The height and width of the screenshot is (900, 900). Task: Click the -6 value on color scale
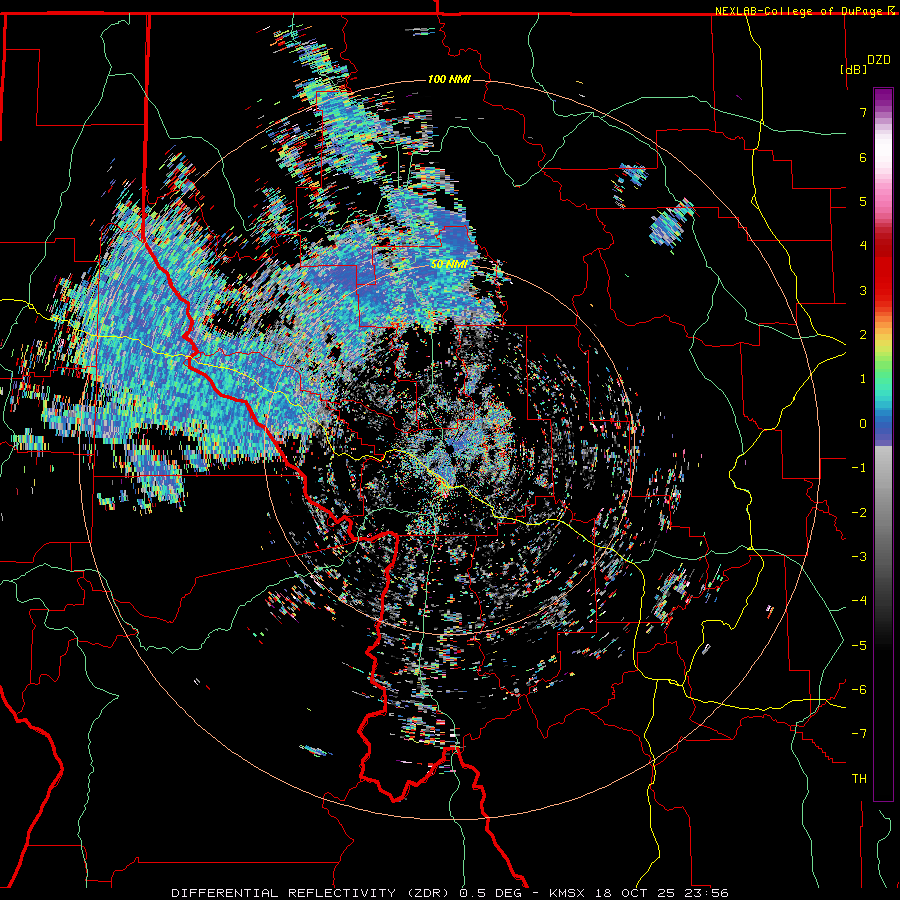pos(859,690)
